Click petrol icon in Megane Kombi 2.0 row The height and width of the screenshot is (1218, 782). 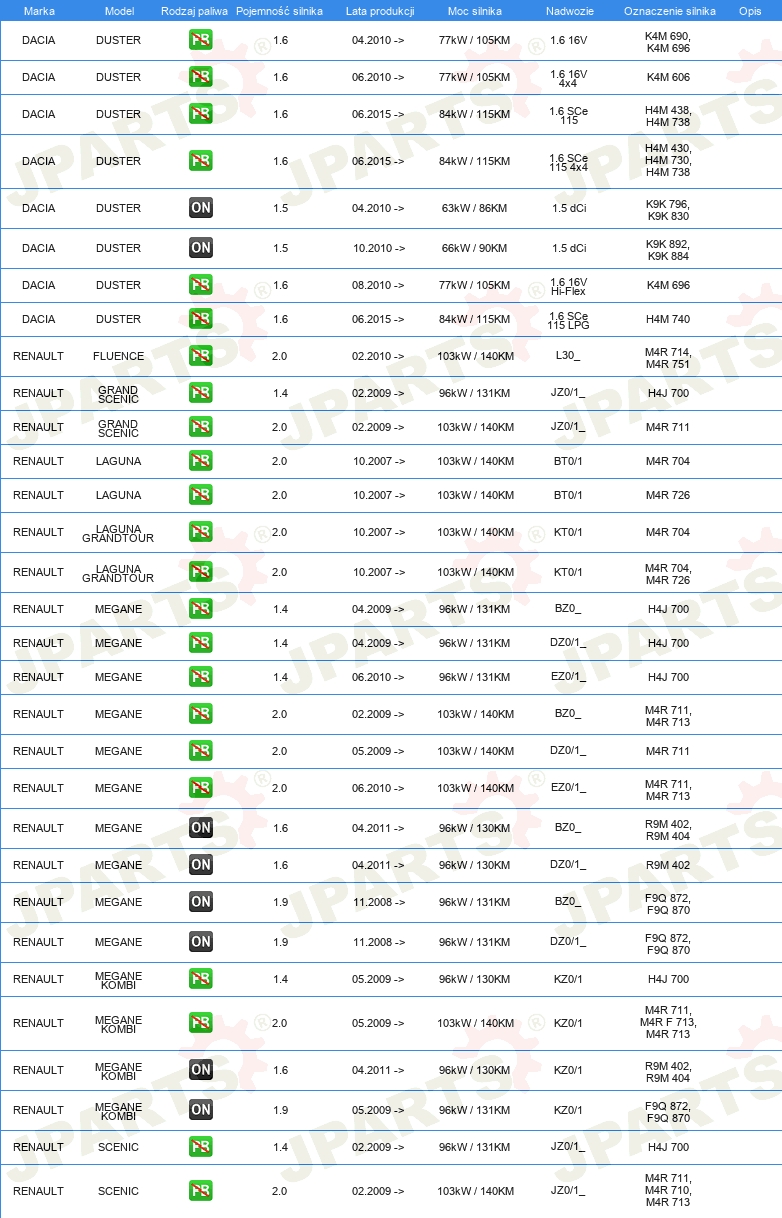point(201,1023)
